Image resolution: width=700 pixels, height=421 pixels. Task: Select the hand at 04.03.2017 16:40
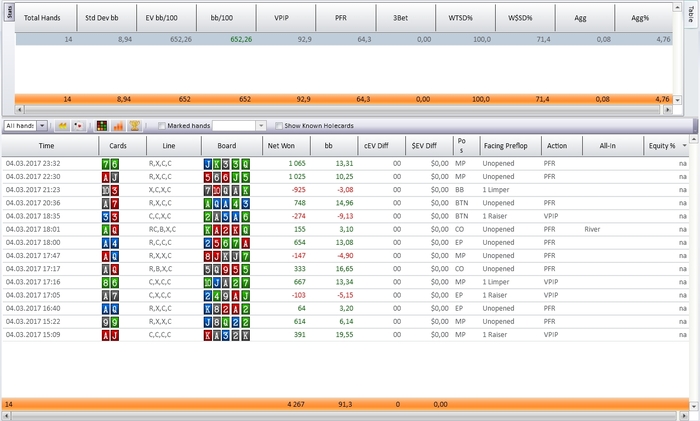346,308
